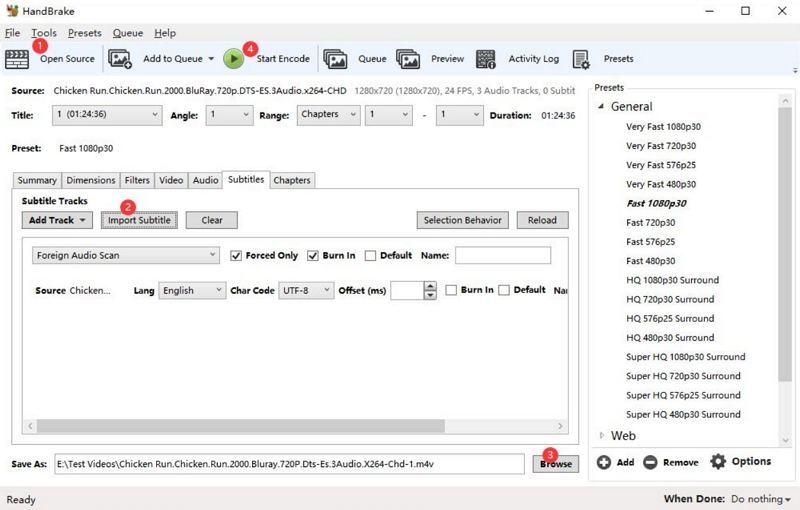This screenshot has width=800, height=510.
Task: Open the Lang English dropdown
Action: 192,291
